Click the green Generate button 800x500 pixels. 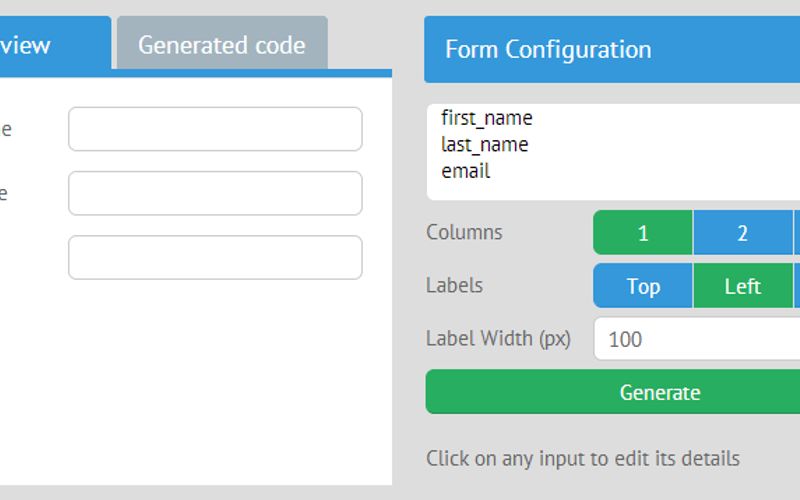613,392
